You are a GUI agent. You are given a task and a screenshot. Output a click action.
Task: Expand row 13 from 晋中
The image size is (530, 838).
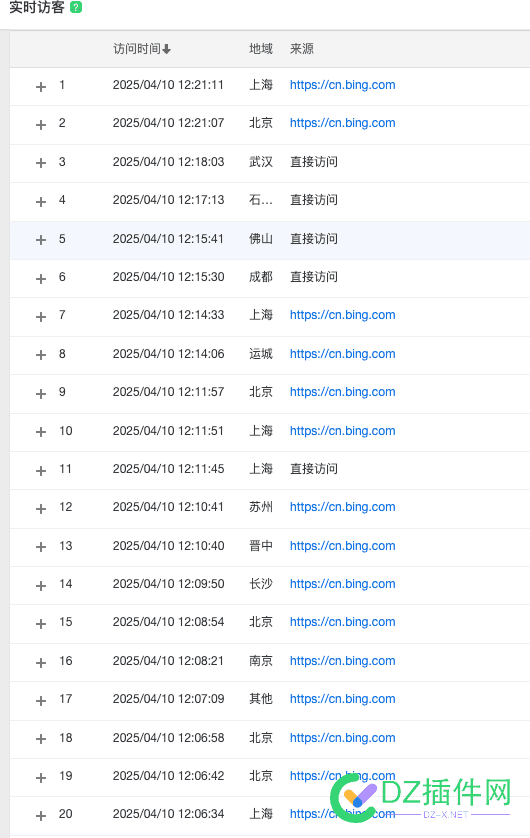[41, 547]
